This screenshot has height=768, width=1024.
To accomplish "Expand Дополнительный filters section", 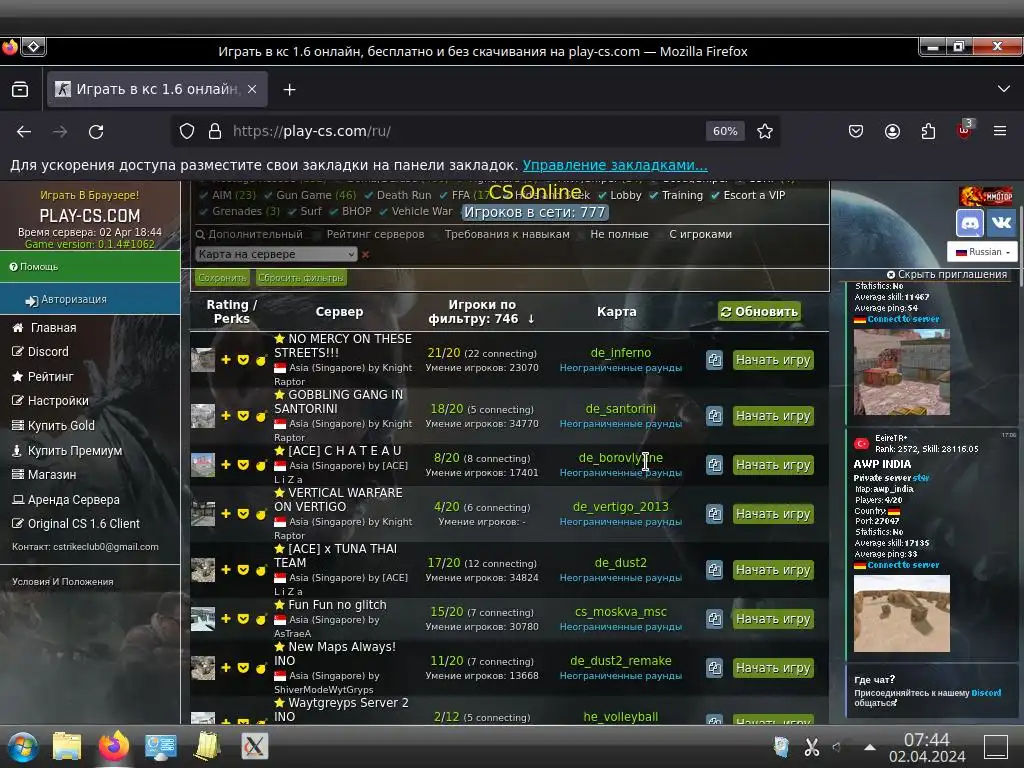I will (x=249, y=234).
